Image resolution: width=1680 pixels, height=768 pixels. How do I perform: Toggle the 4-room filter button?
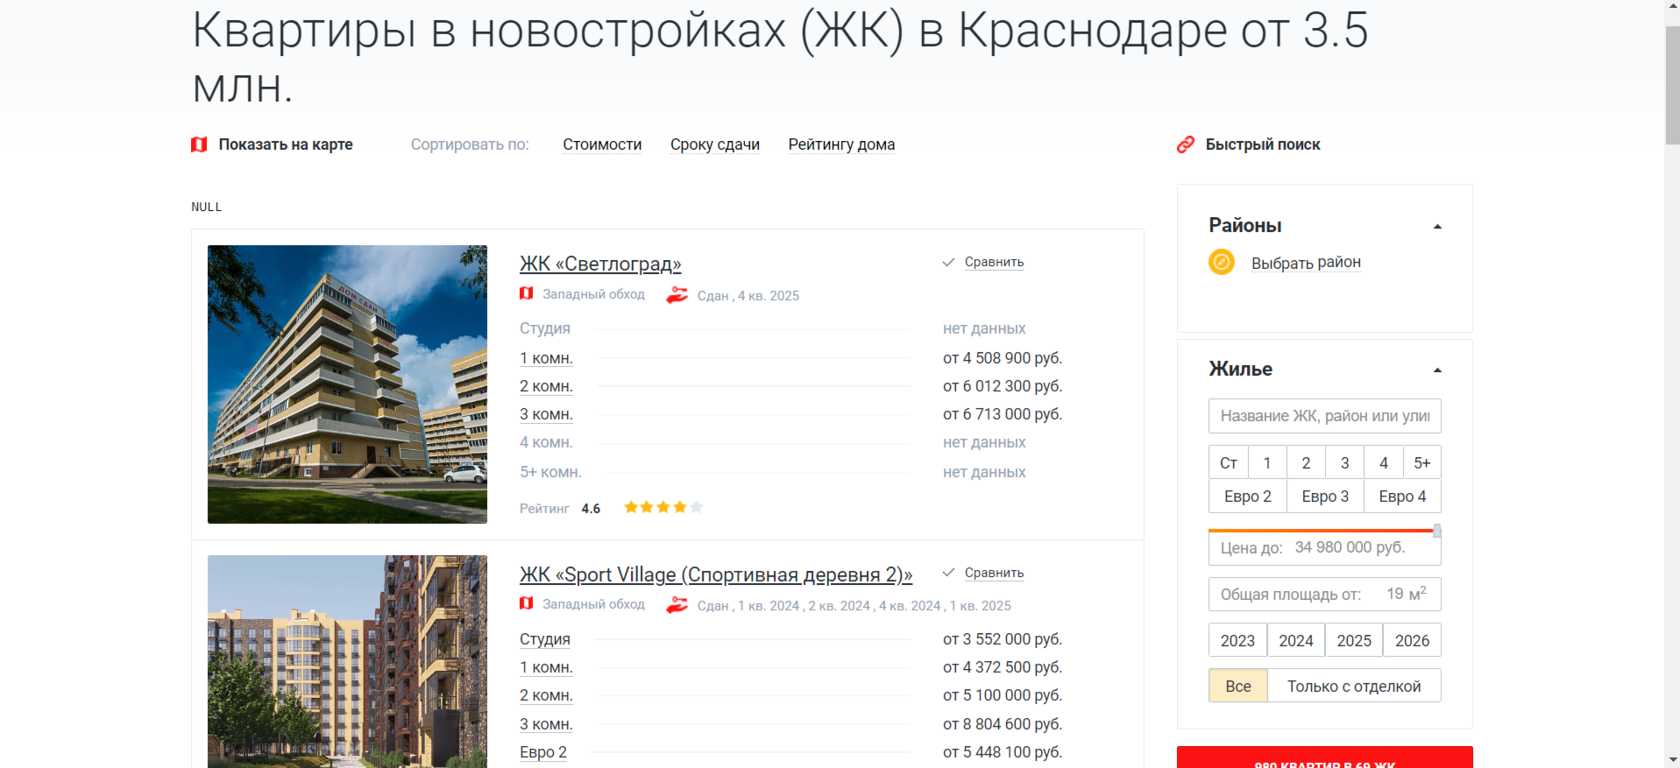click(1384, 463)
